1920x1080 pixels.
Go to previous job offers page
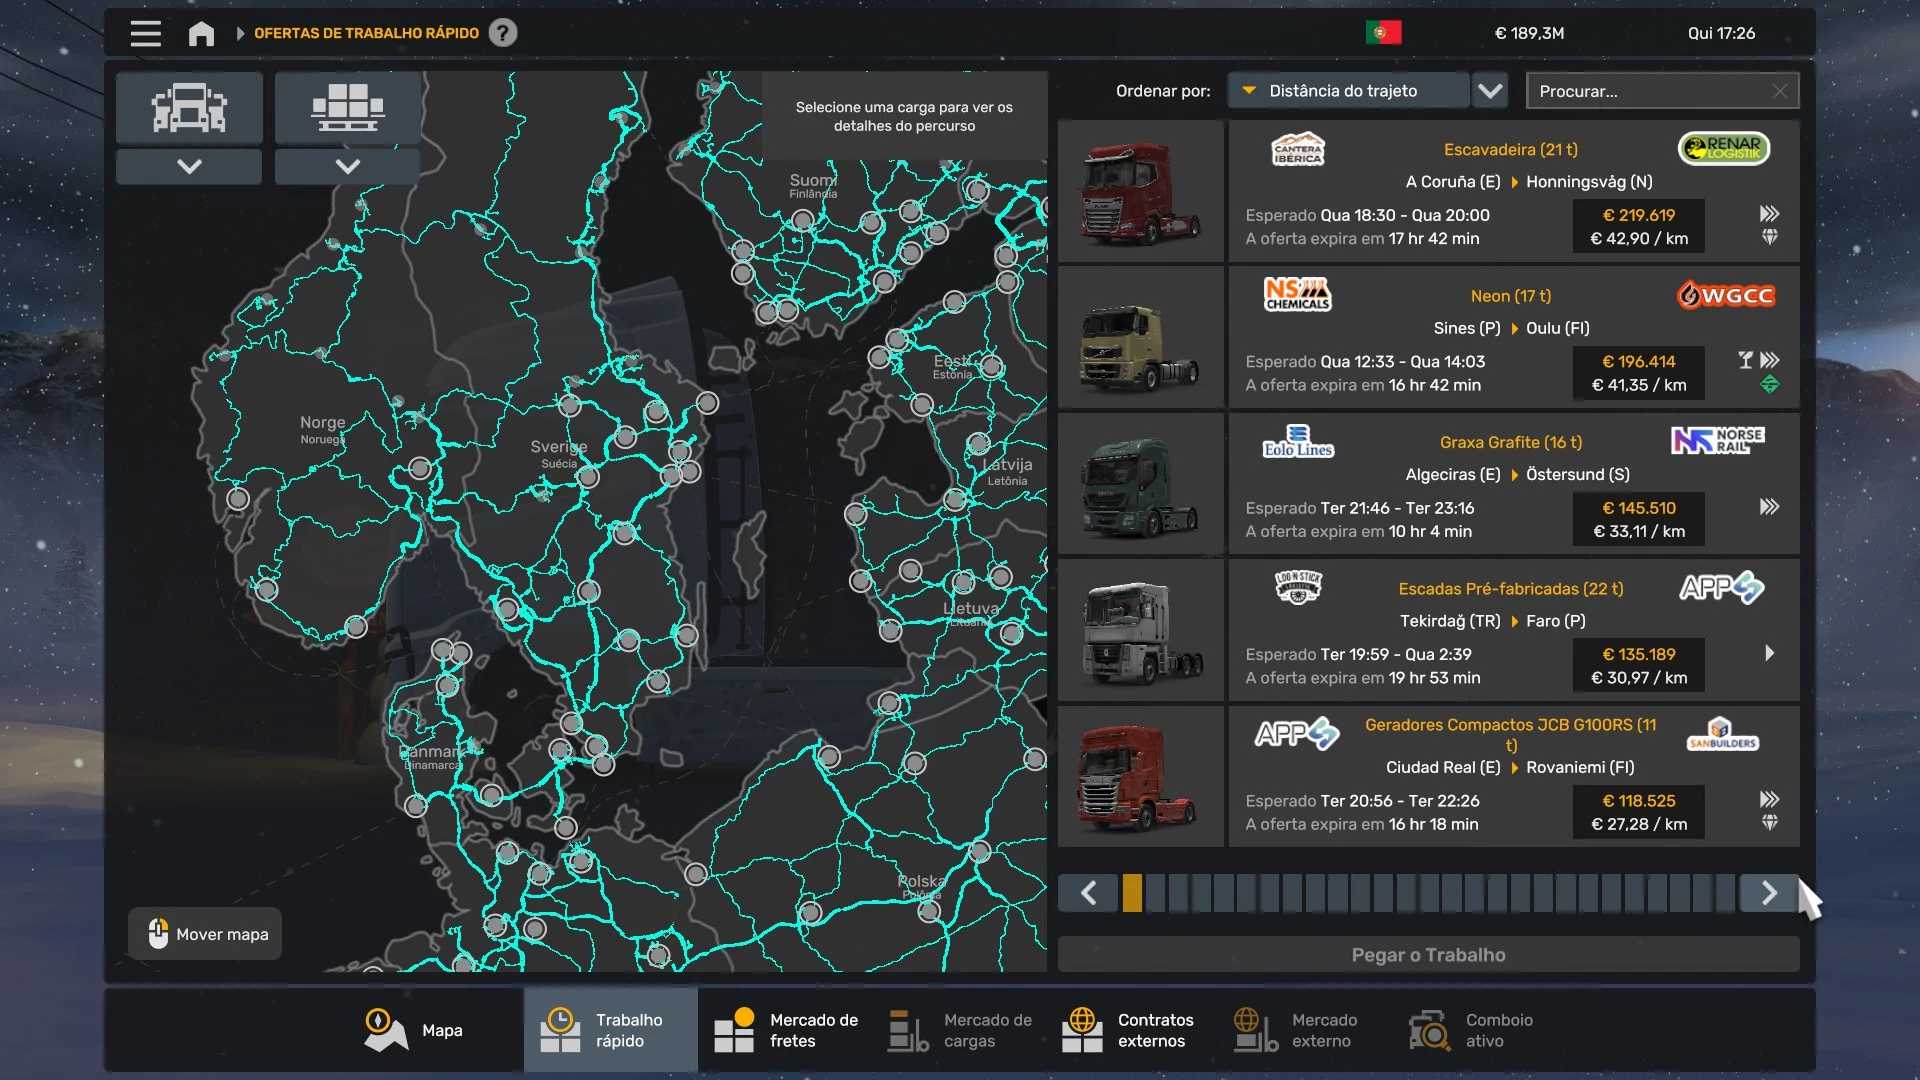1089,893
